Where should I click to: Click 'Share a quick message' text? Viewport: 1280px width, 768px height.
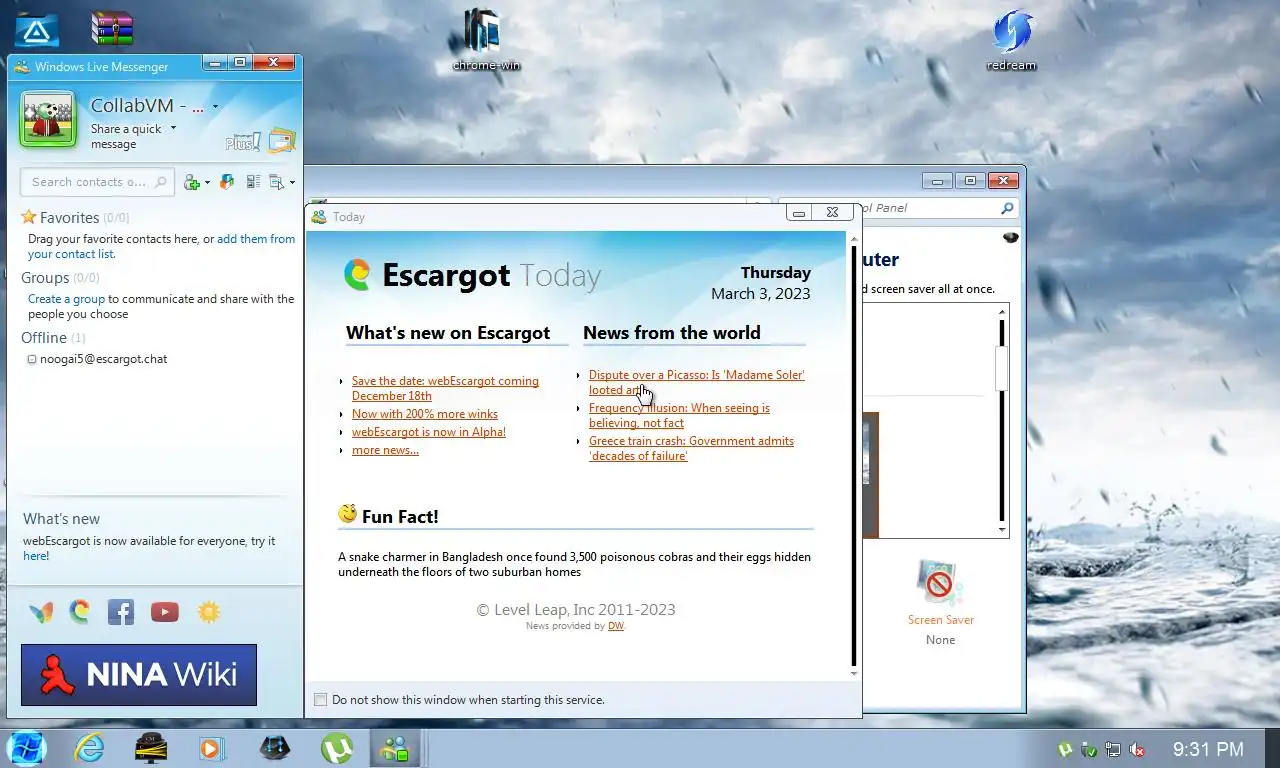(126, 136)
